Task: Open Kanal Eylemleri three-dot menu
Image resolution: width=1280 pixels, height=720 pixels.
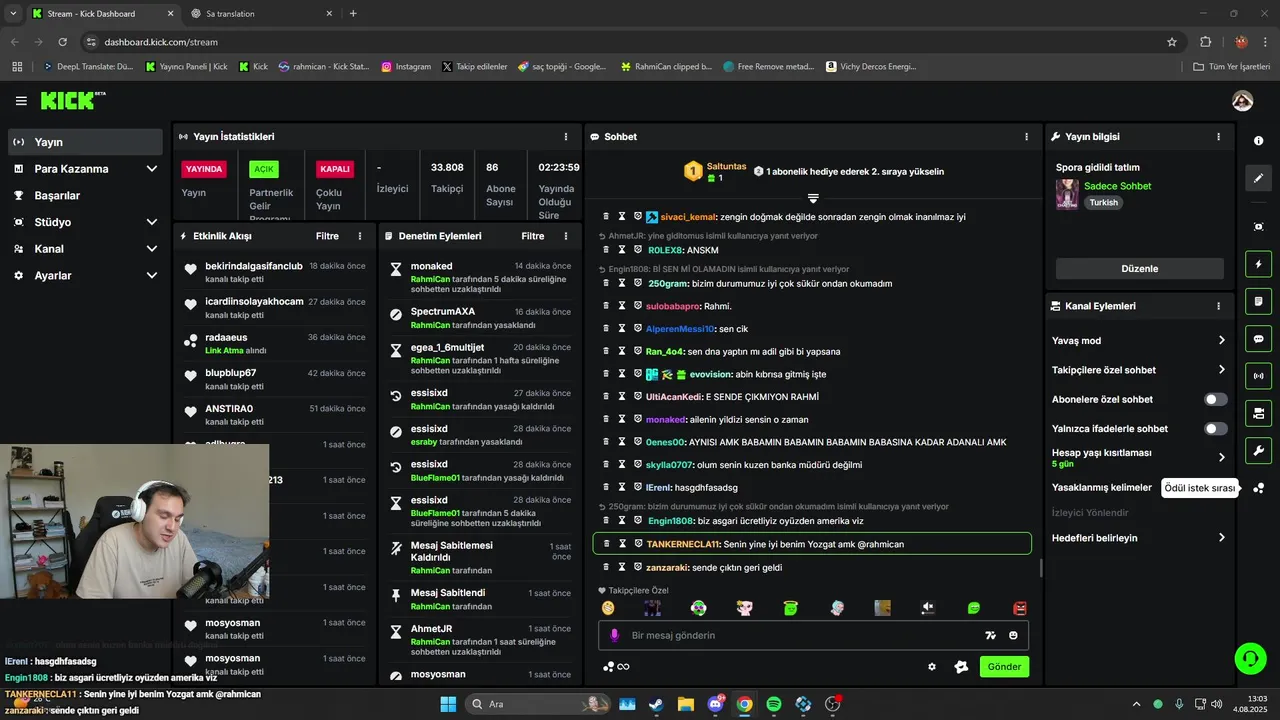Action: tap(1218, 306)
